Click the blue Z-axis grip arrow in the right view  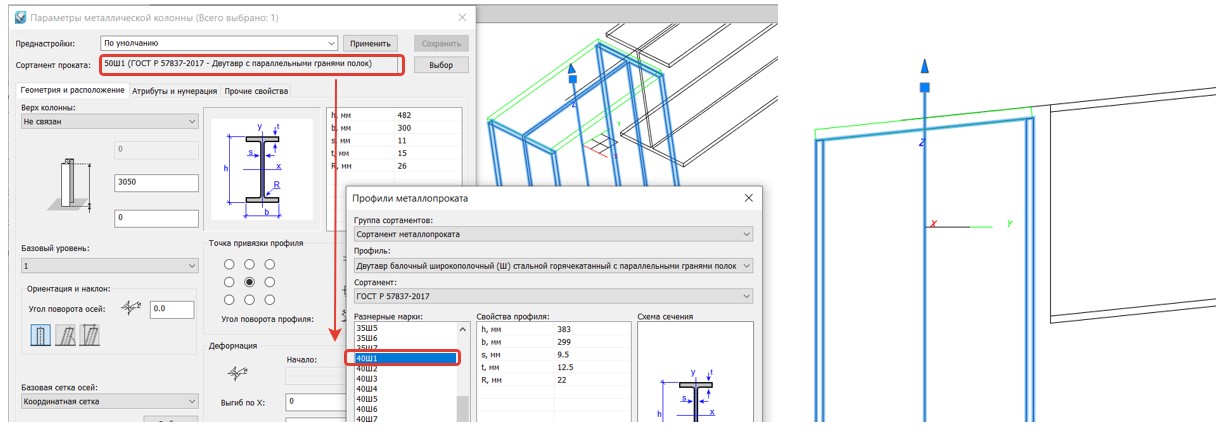(925, 67)
